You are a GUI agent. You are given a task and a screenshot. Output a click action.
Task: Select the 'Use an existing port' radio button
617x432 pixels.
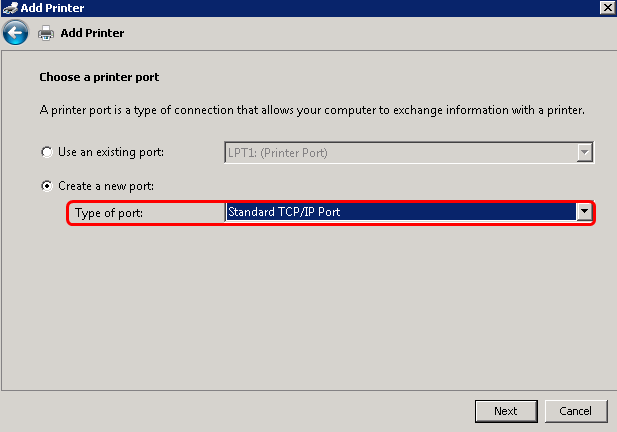(x=46, y=153)
